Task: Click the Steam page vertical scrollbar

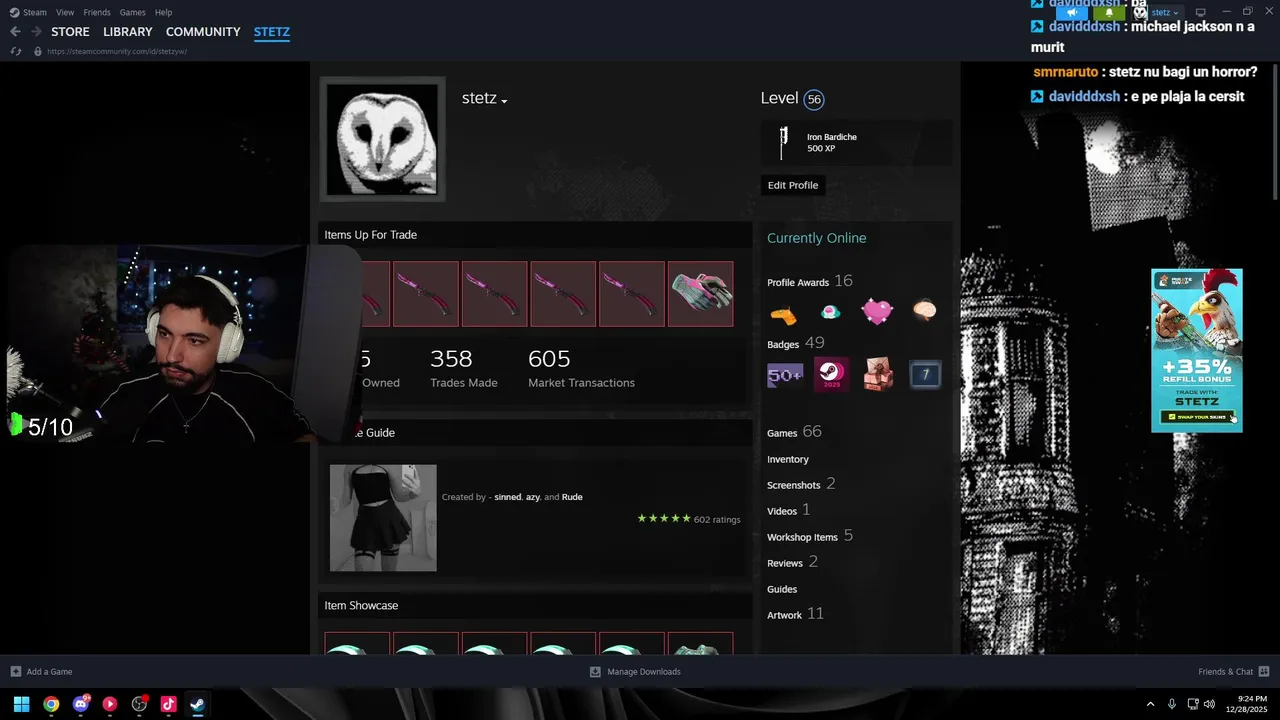Action: coord(1274,130)
